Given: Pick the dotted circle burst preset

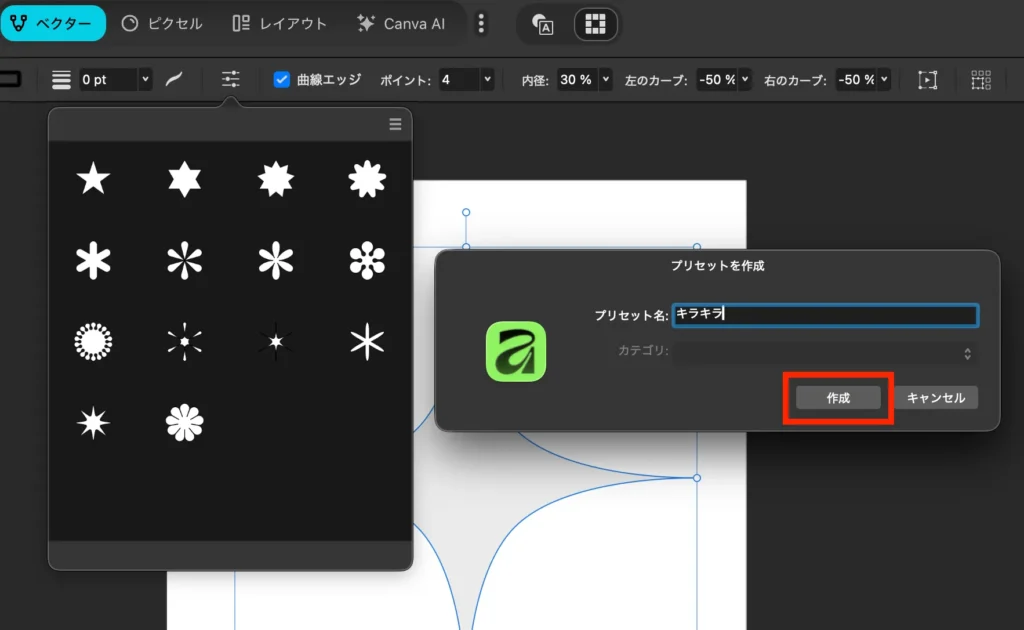Looking at the screenshot, I should (x=93, y=342).
